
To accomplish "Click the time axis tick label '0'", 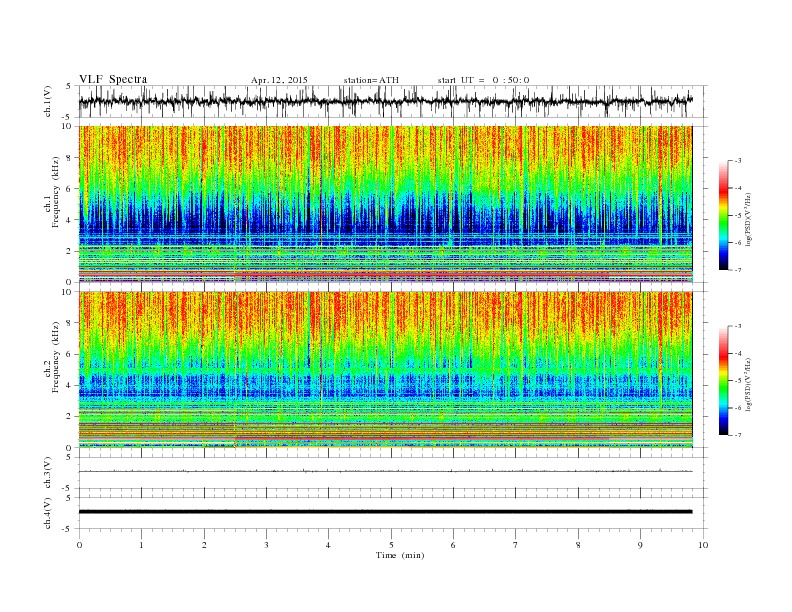I will pos(79,545).
